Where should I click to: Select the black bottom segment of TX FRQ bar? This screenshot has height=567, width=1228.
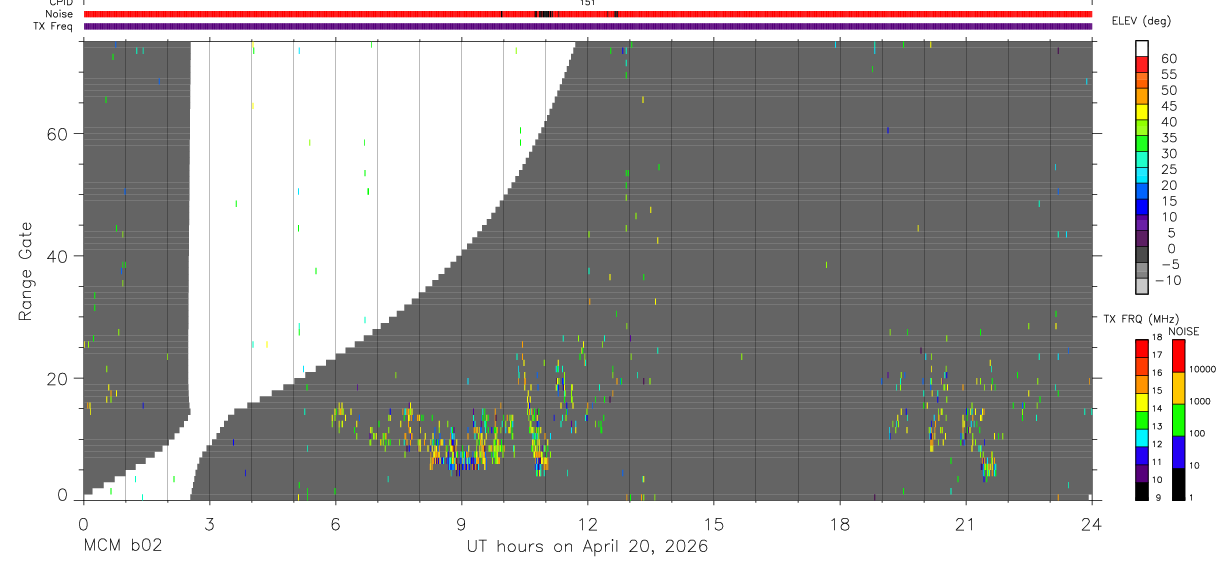[x=1142, y=491]
